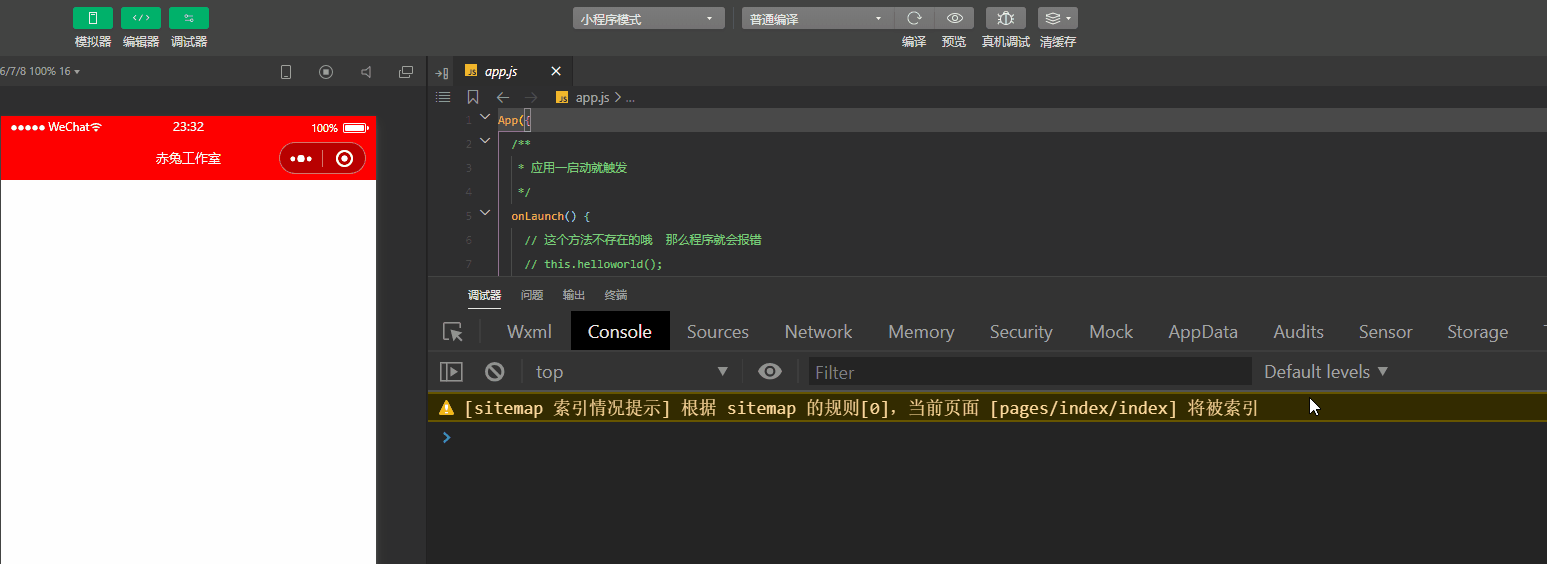Viewport: 1547px width, 564px height.
Task: Open the top context dropdown
Action: (632, 372)
